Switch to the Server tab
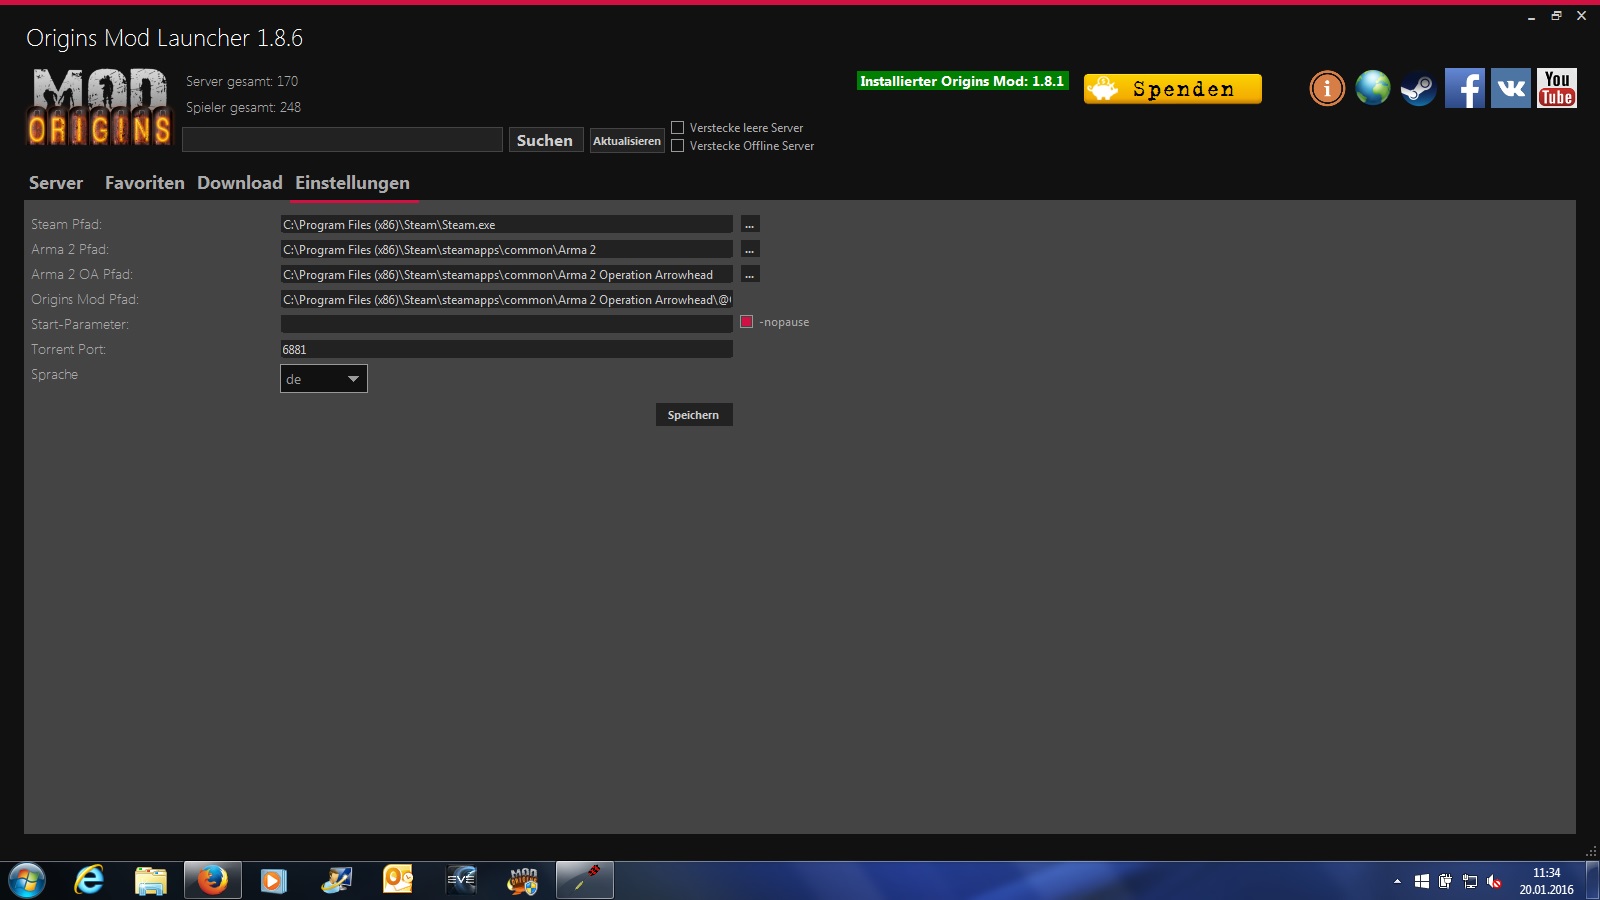Screen dimensions: 1600x900 [x=56, y=183]
